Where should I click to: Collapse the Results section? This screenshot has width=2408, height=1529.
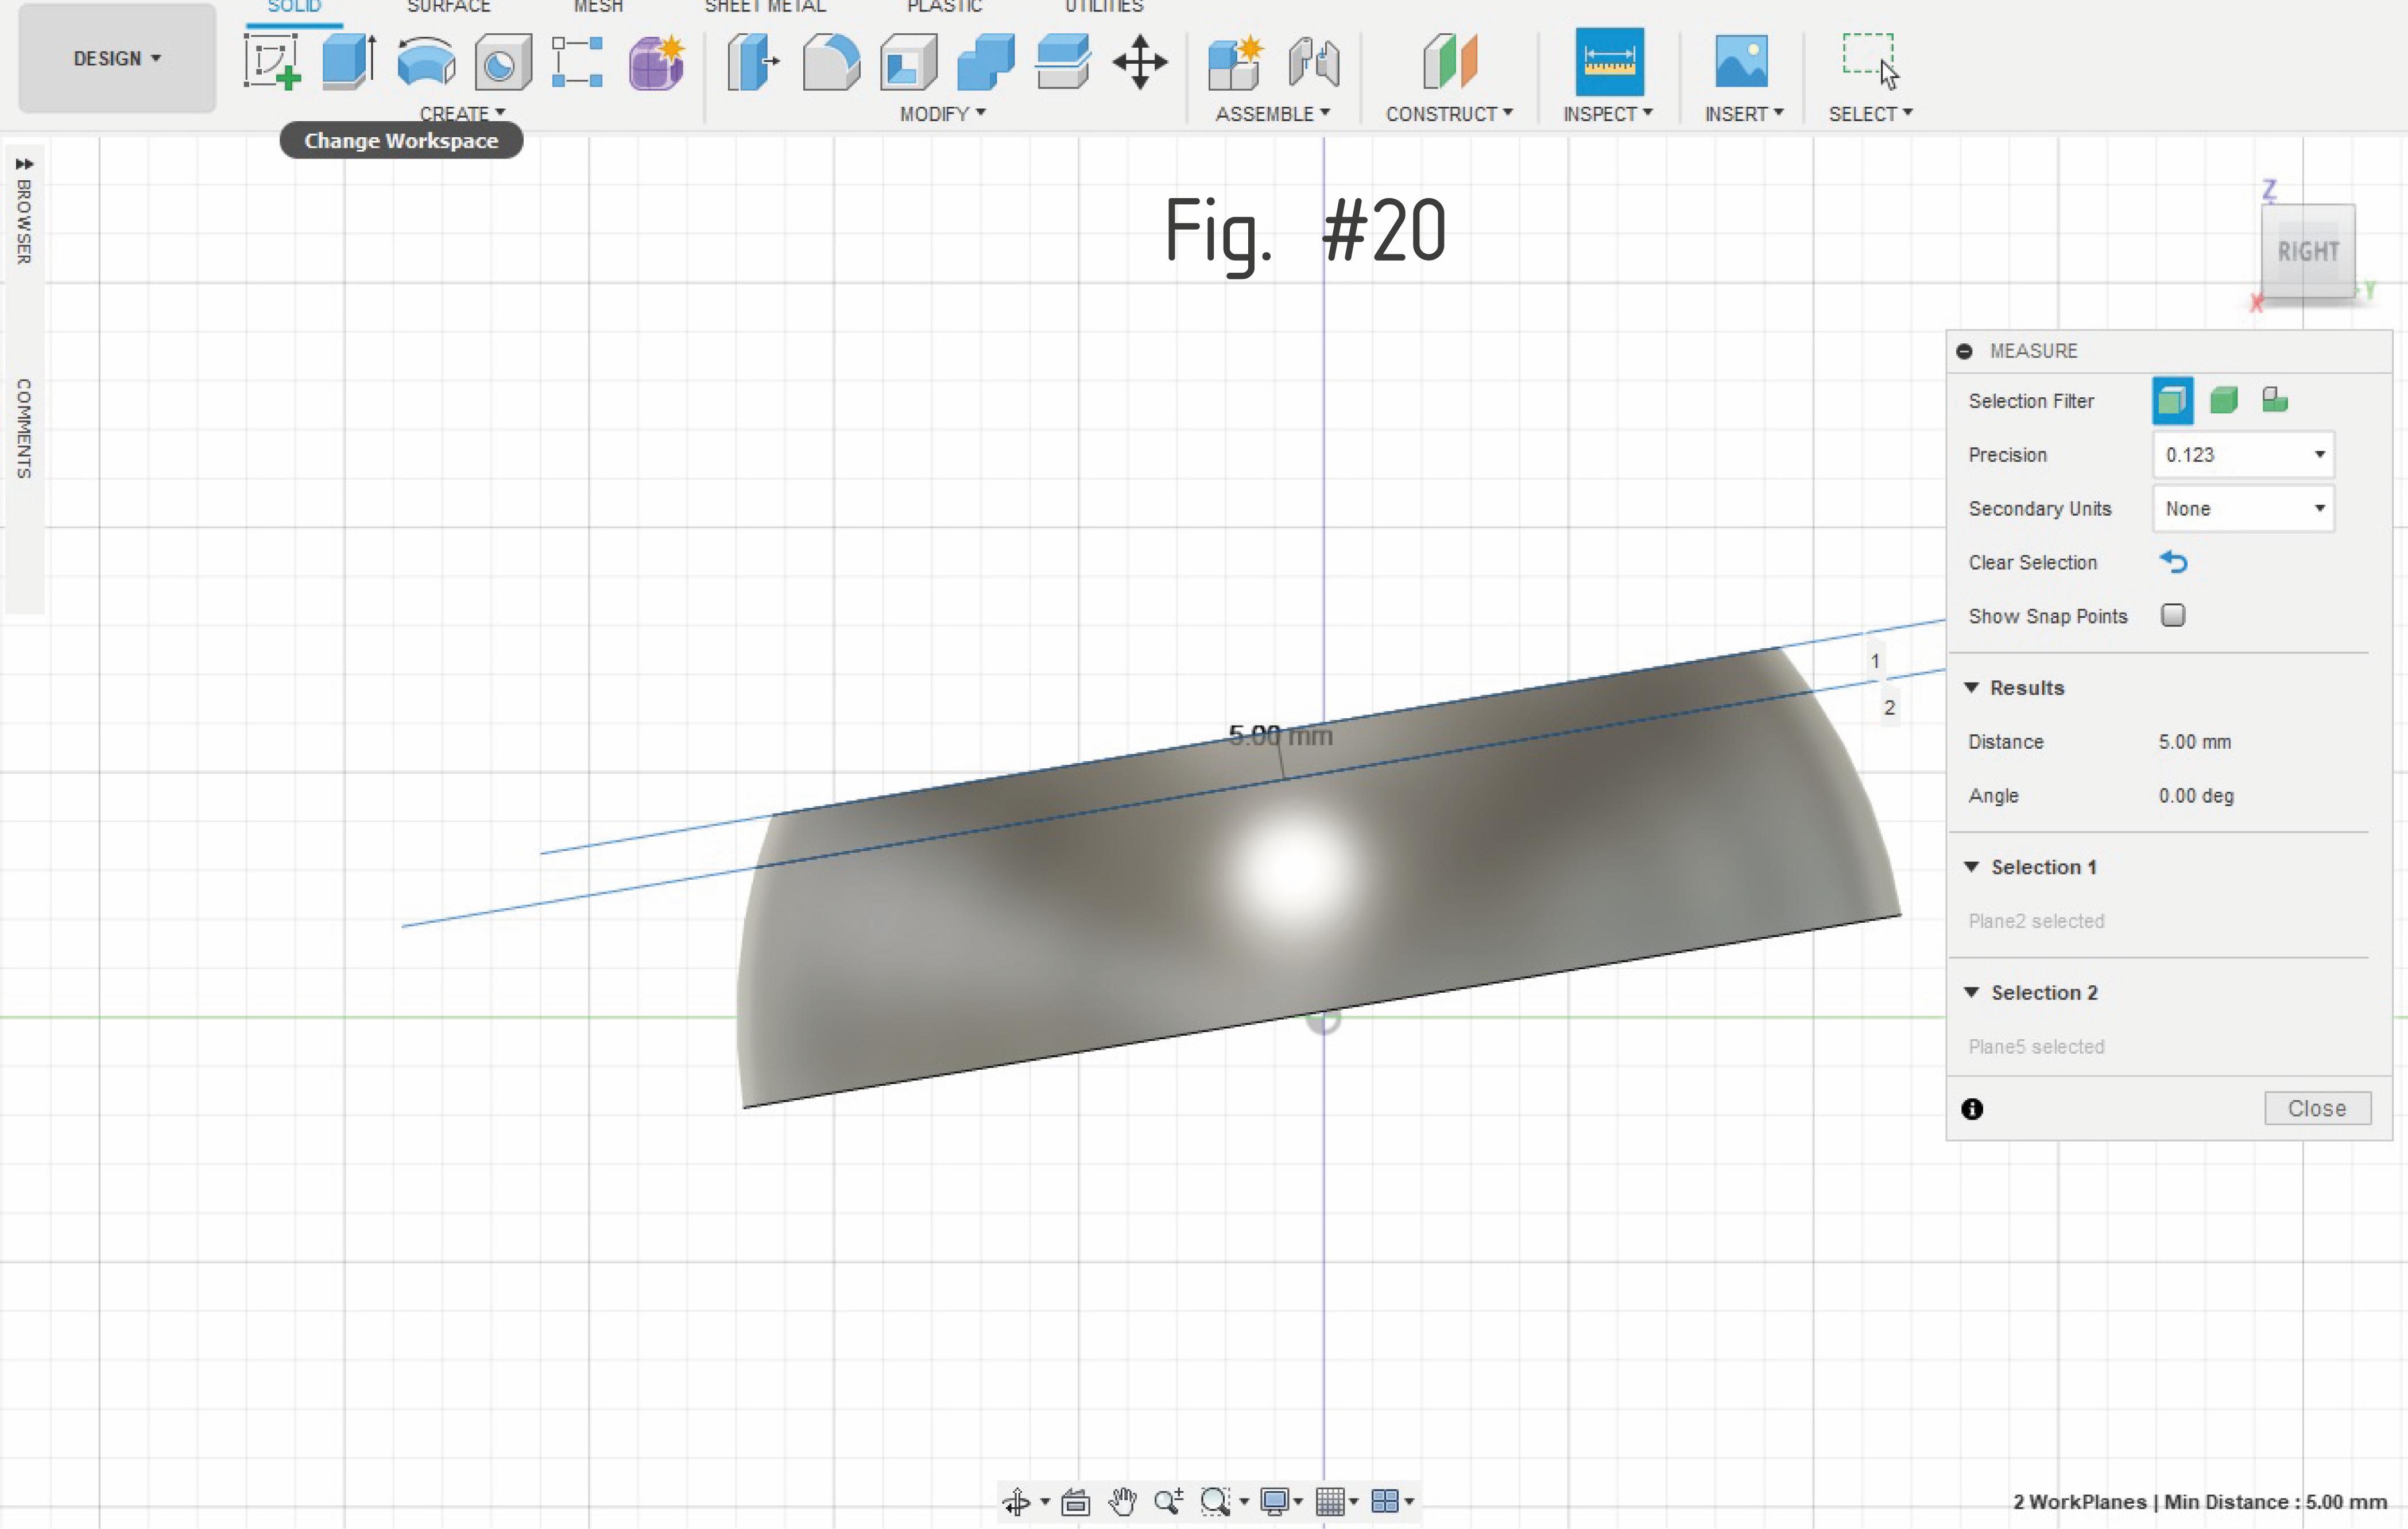(x=1971, y=688)
